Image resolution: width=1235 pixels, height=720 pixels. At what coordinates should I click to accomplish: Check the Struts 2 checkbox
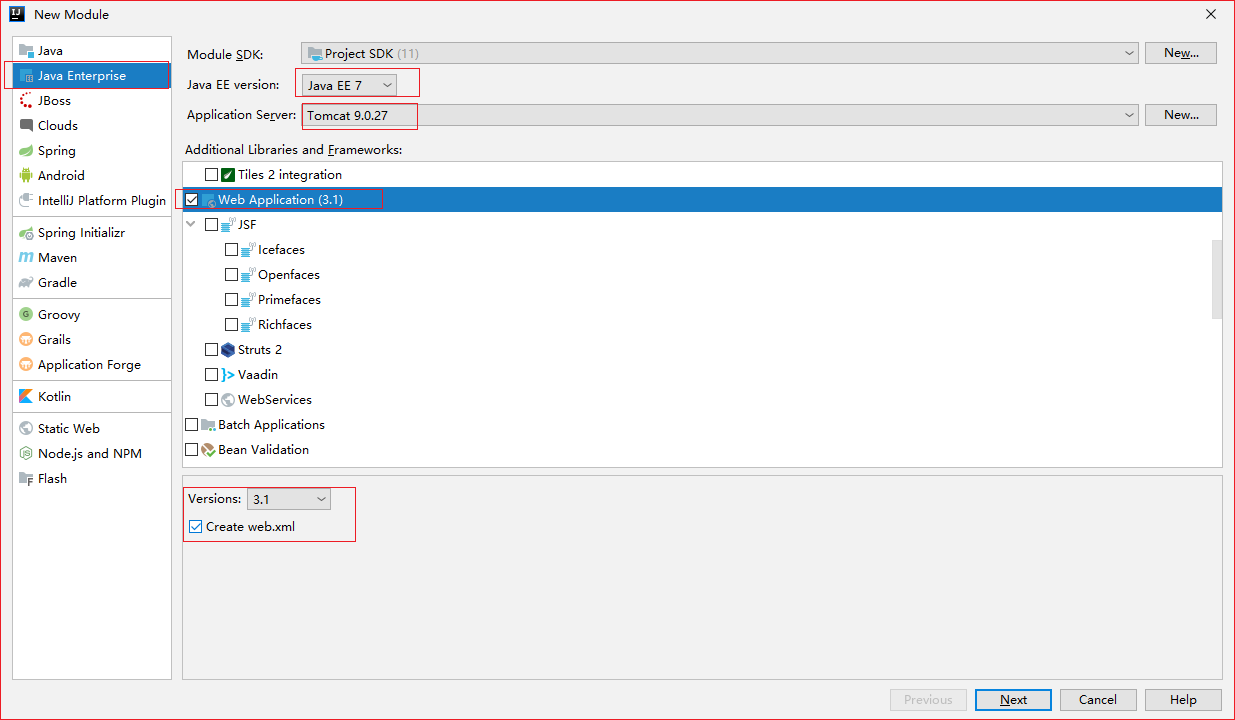[211, 350]
